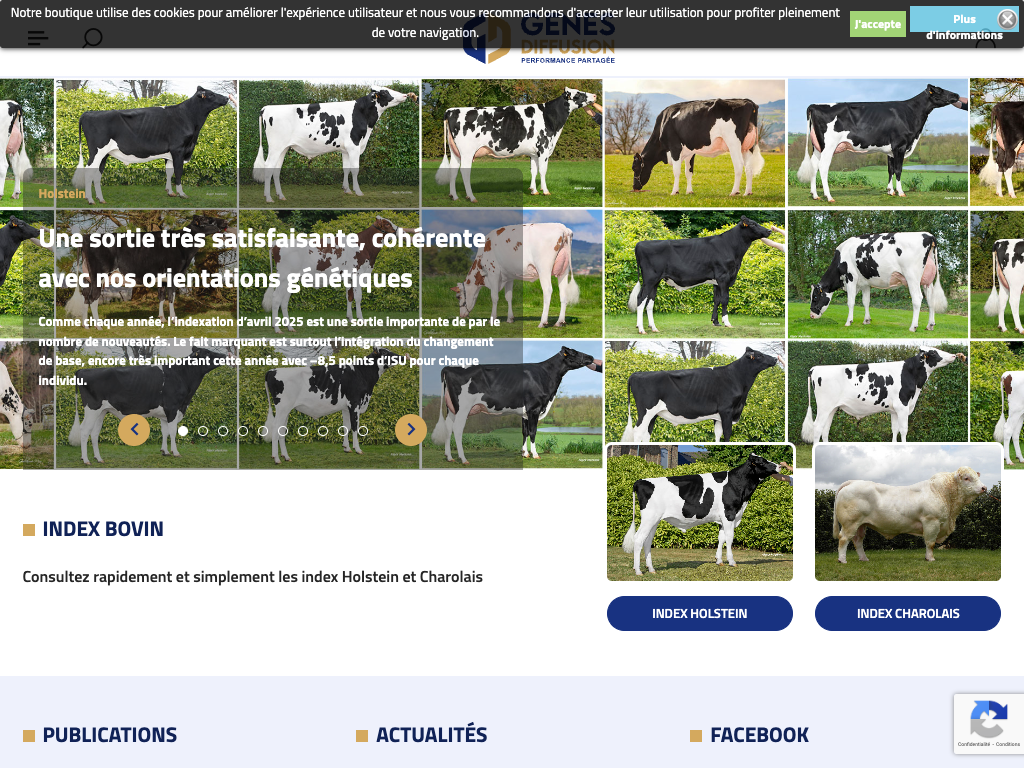Click the Gènes Diffusion logo

[x=539, y=39]
